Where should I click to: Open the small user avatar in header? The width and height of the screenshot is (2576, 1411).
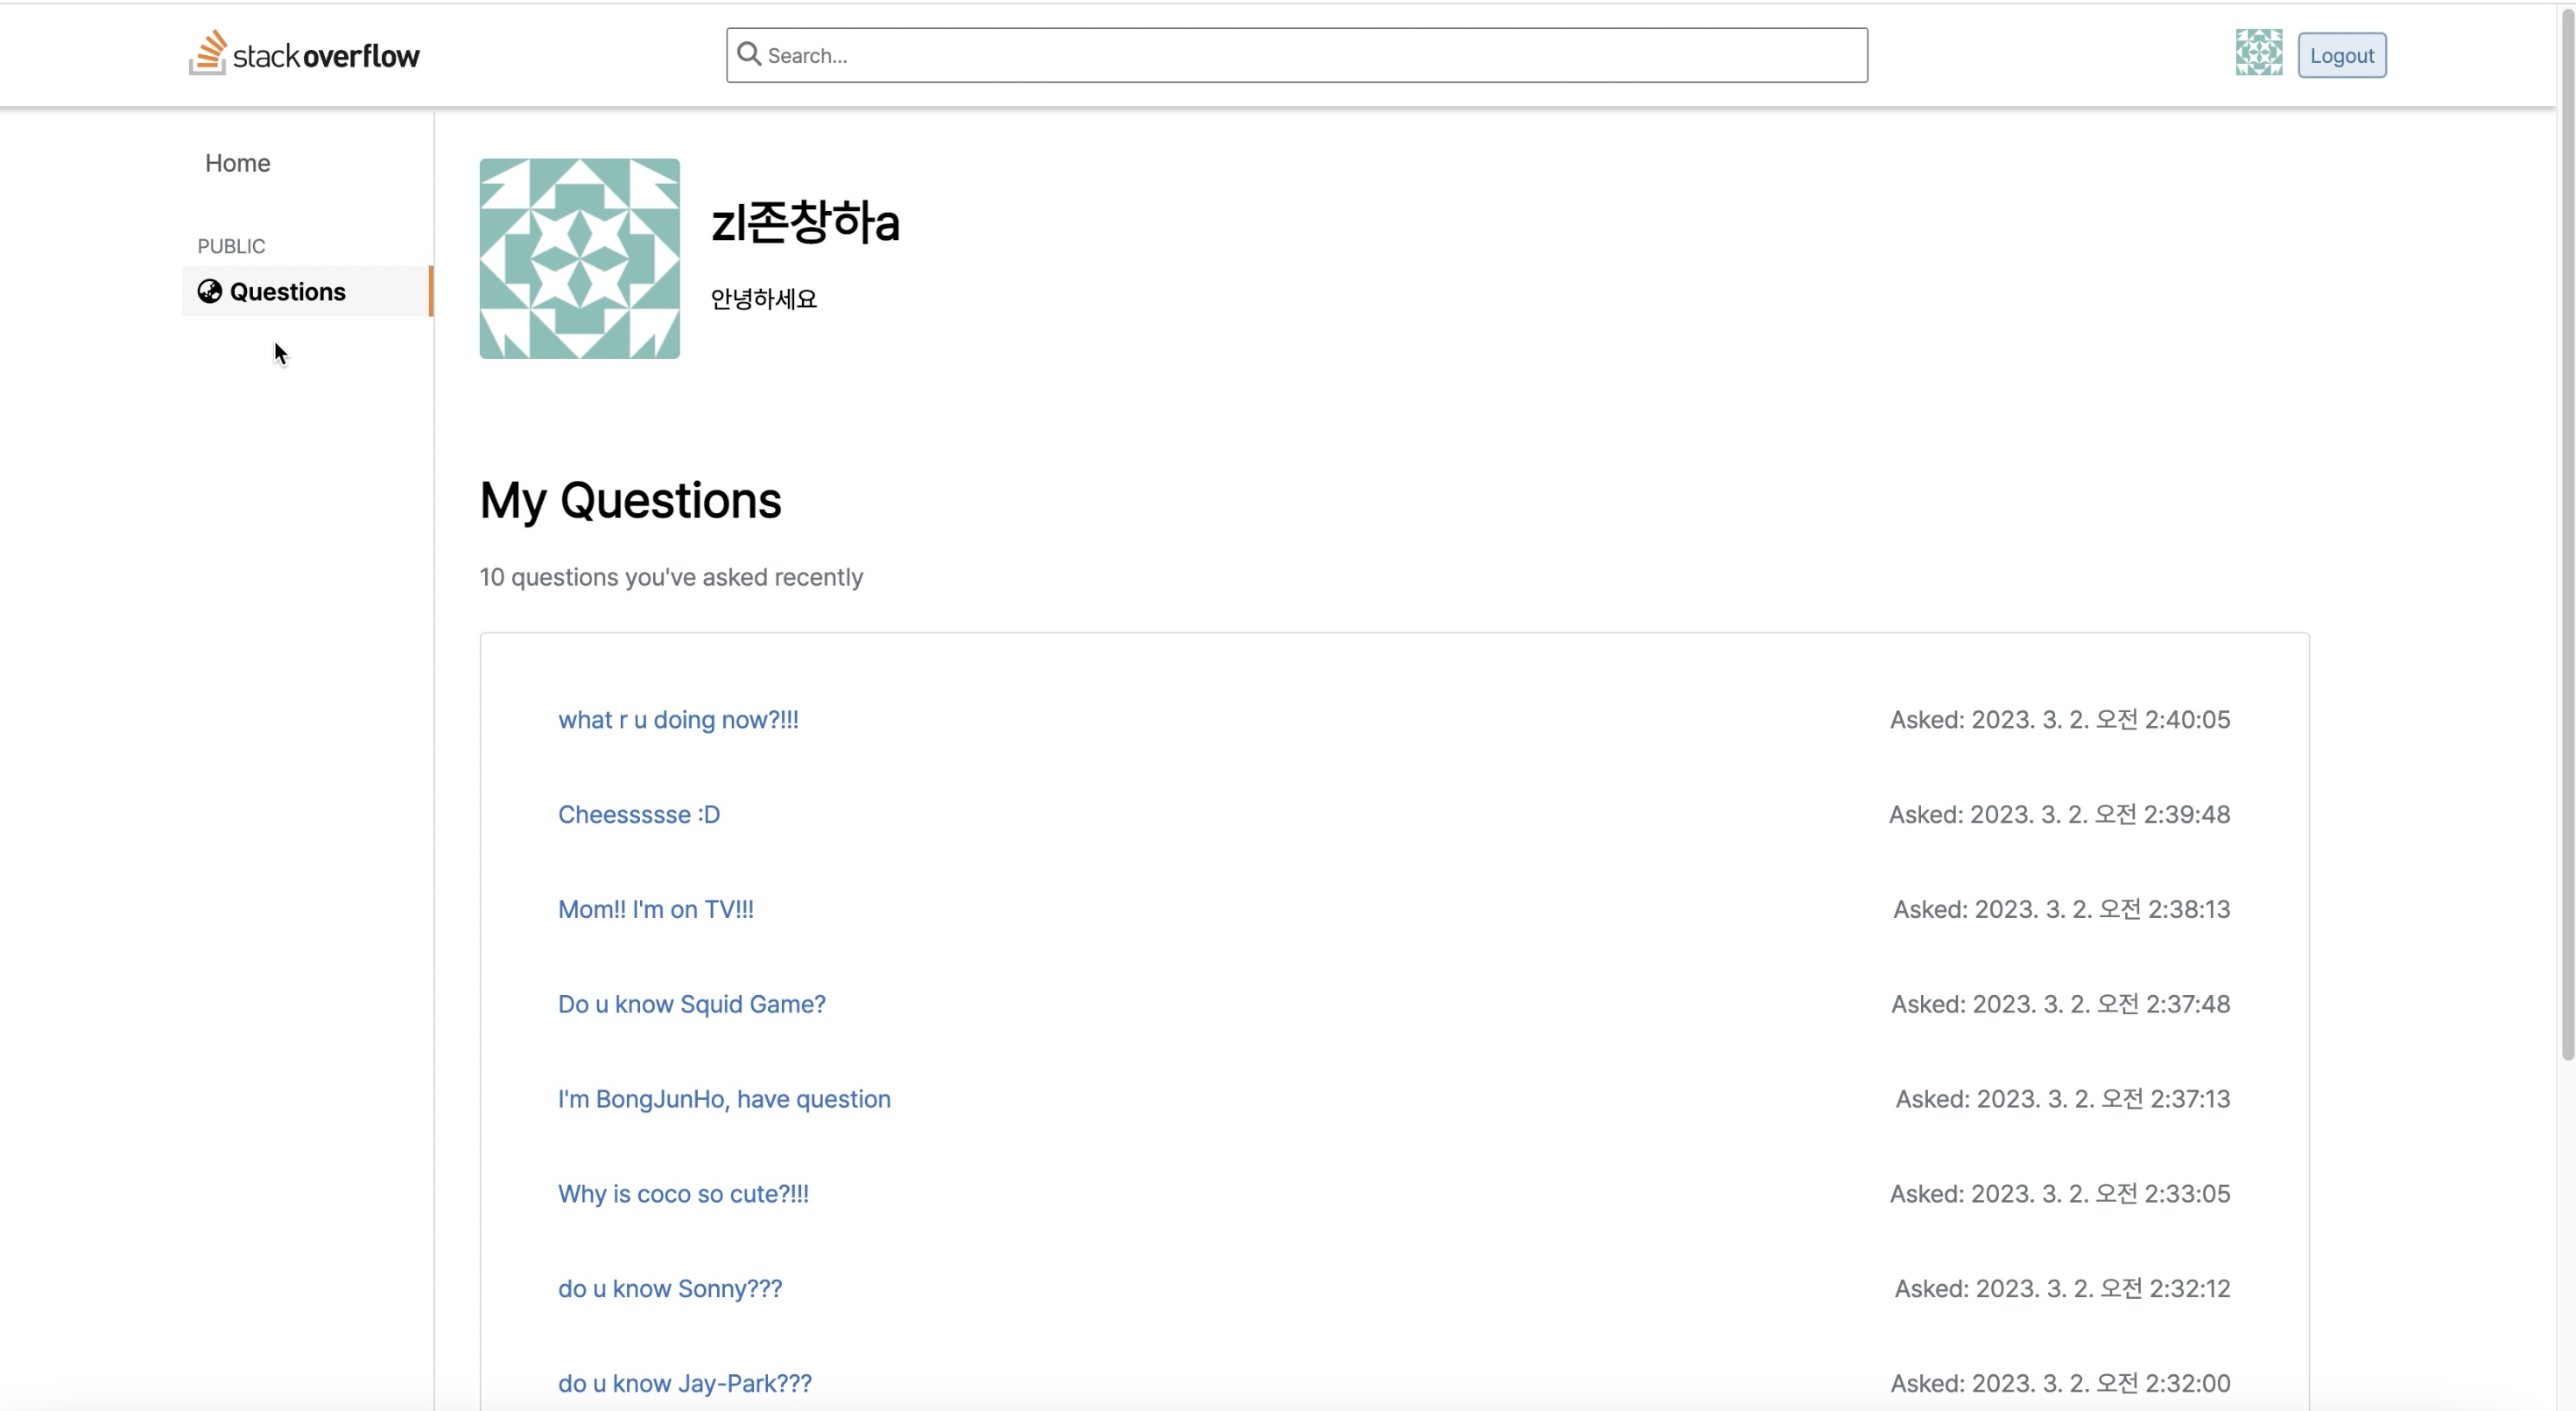tap(2259, 53)
